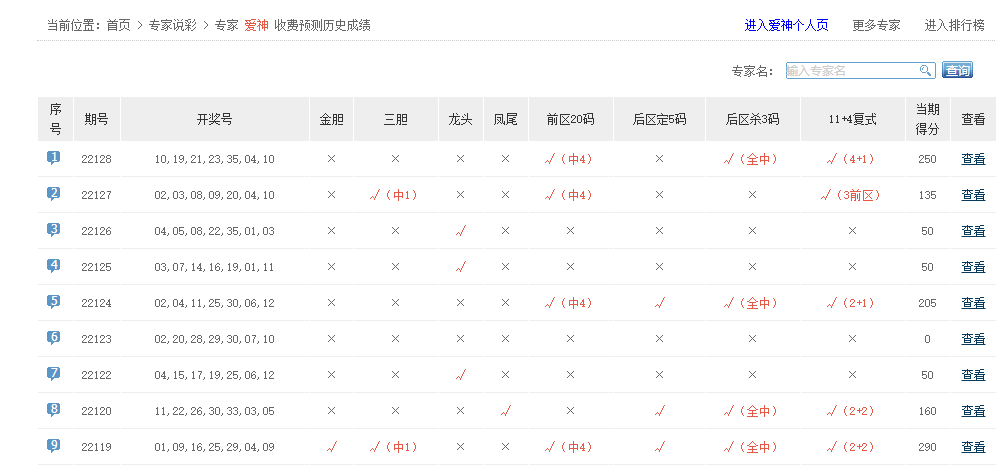Open 查看 link for issue 22124
This screenshot has height=473, width=996.
(x=973, y=303)
